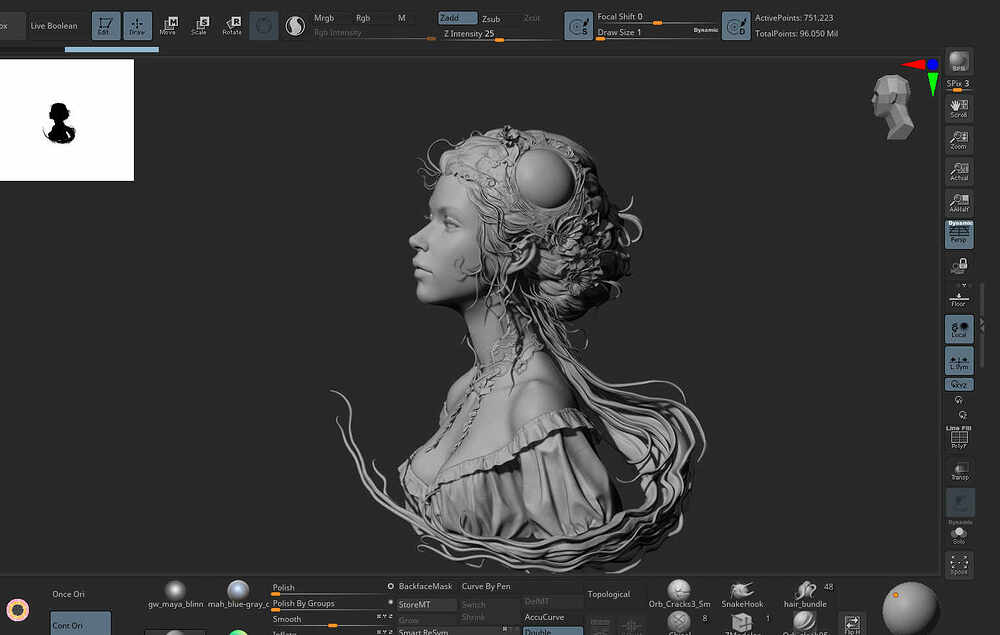Image resolution: width=1000 pixels, height=635 pixels.
Task: Toggle the Floor grid
Action: tap(959, 298)
